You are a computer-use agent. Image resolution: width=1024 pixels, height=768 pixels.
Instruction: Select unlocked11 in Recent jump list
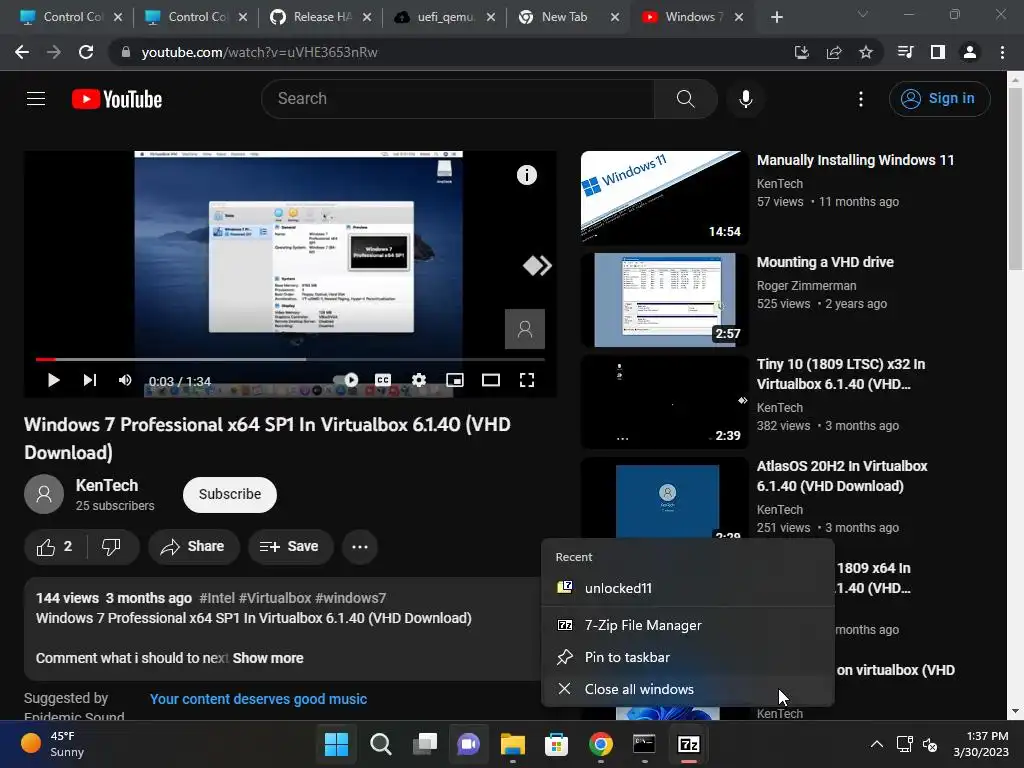click(688, 588)
